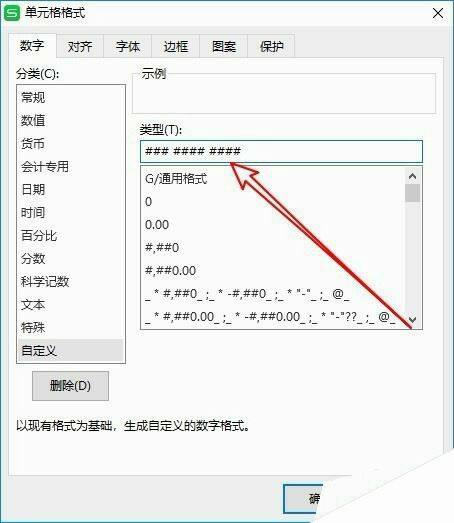
Task: Choose G/通用格式 from the type list
Action: click(273, 179)
